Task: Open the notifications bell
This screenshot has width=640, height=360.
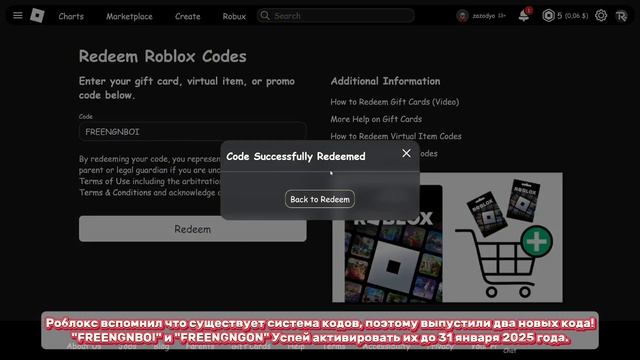Action: [x=524, y=16]
